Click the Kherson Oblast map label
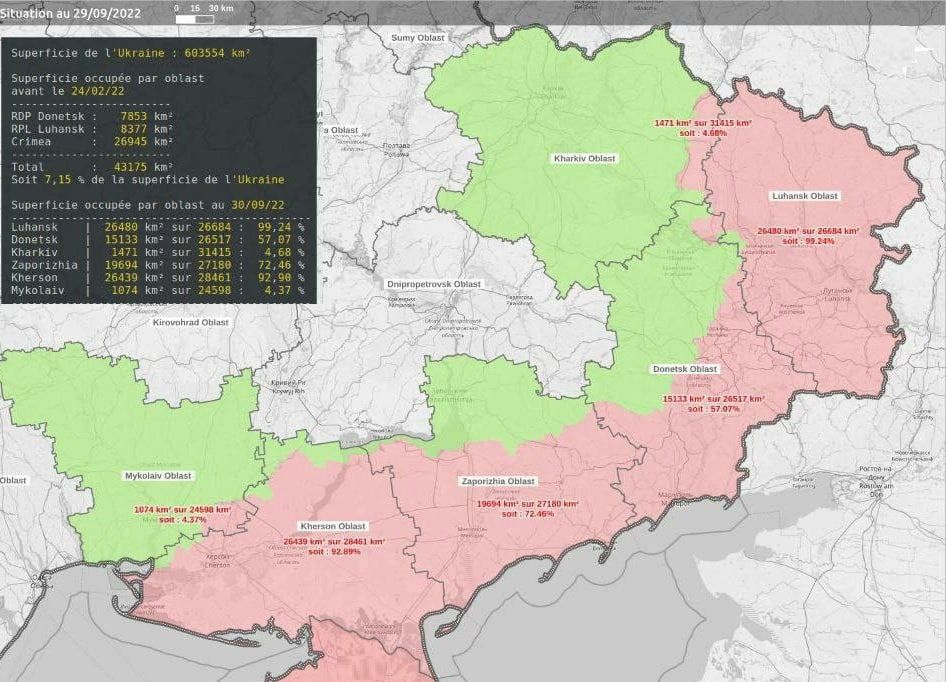The image size is (946, 682). coord(333,526)
